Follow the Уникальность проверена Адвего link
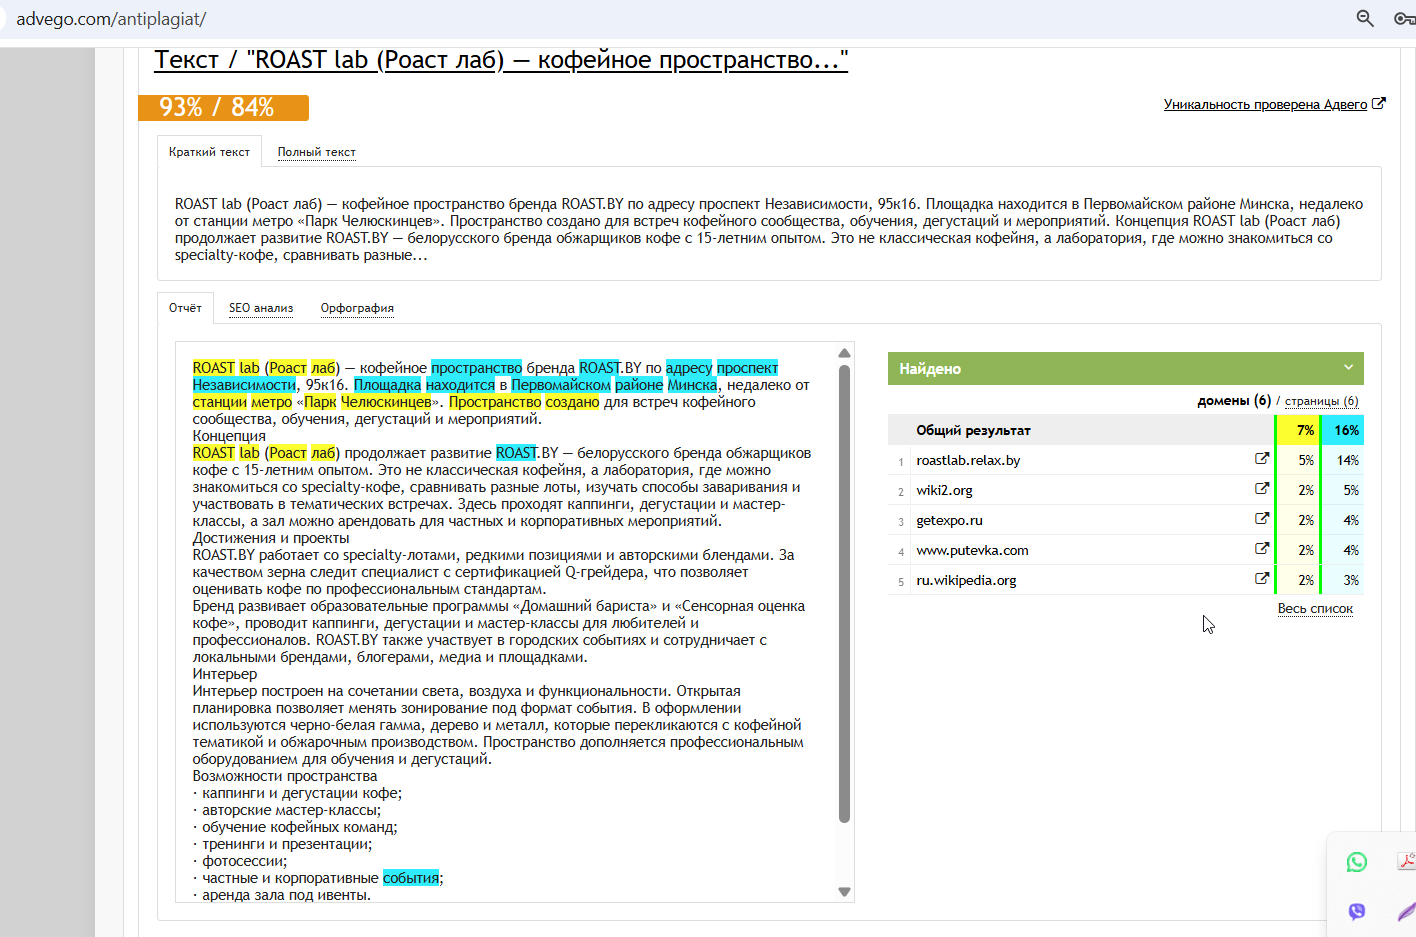1416x937 pixels. [x=1265, y=104]
